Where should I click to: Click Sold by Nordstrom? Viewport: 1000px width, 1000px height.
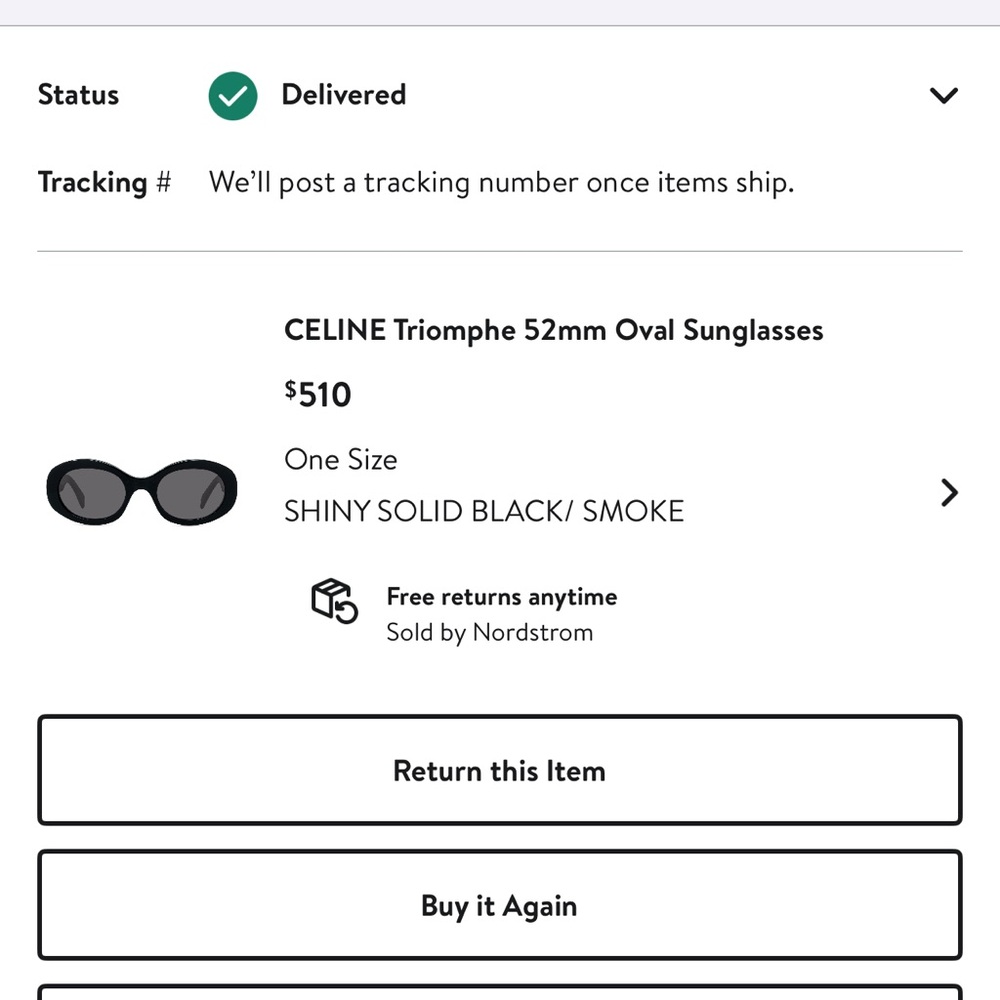[x=489, y=632]
